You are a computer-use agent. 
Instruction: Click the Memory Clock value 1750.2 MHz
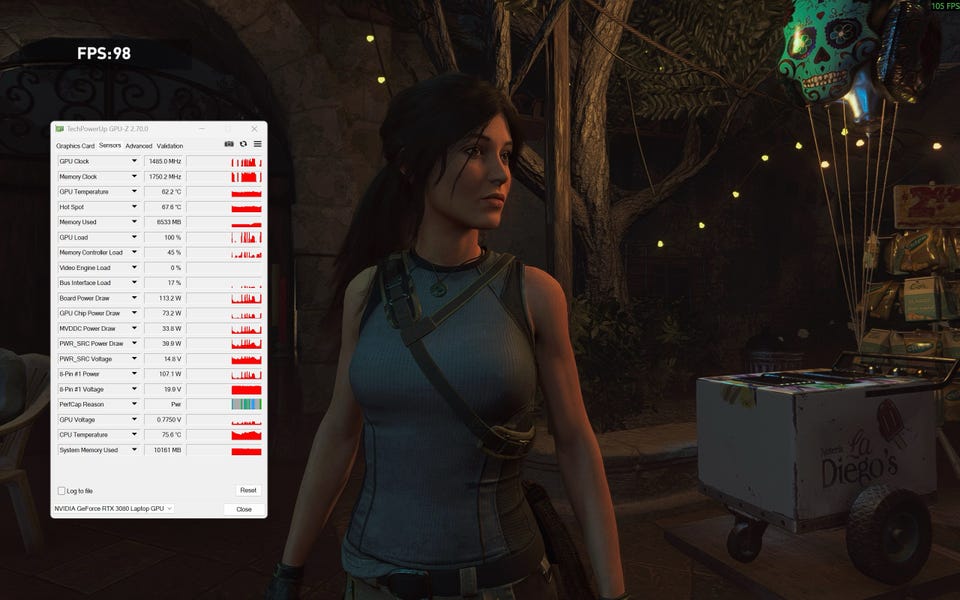tap(163, 176)
